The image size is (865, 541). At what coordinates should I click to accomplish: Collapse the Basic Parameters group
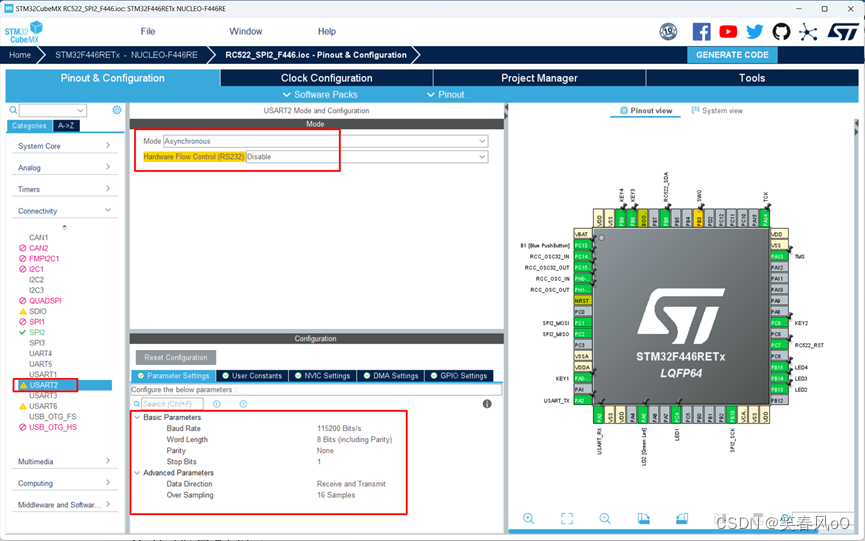click(x=137, y=417)
